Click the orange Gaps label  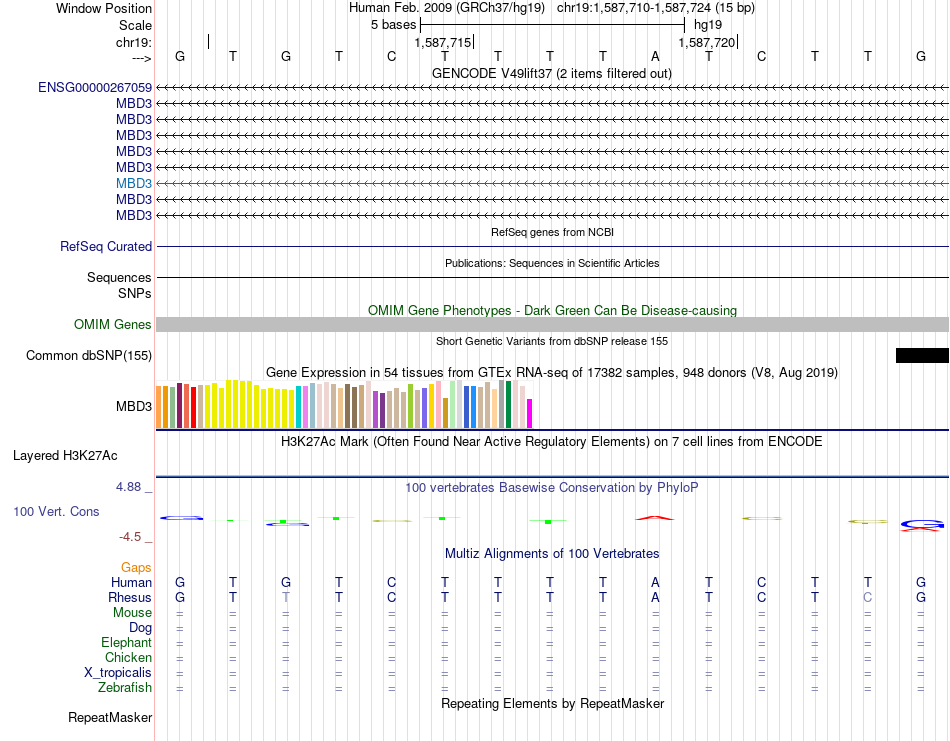point(136,568)
